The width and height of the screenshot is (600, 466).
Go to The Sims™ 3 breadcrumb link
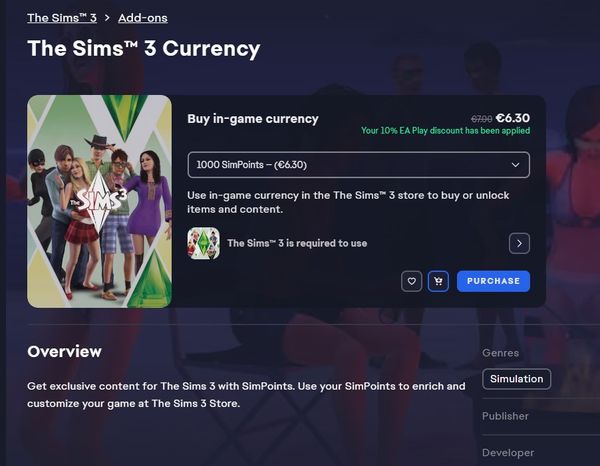62,18
